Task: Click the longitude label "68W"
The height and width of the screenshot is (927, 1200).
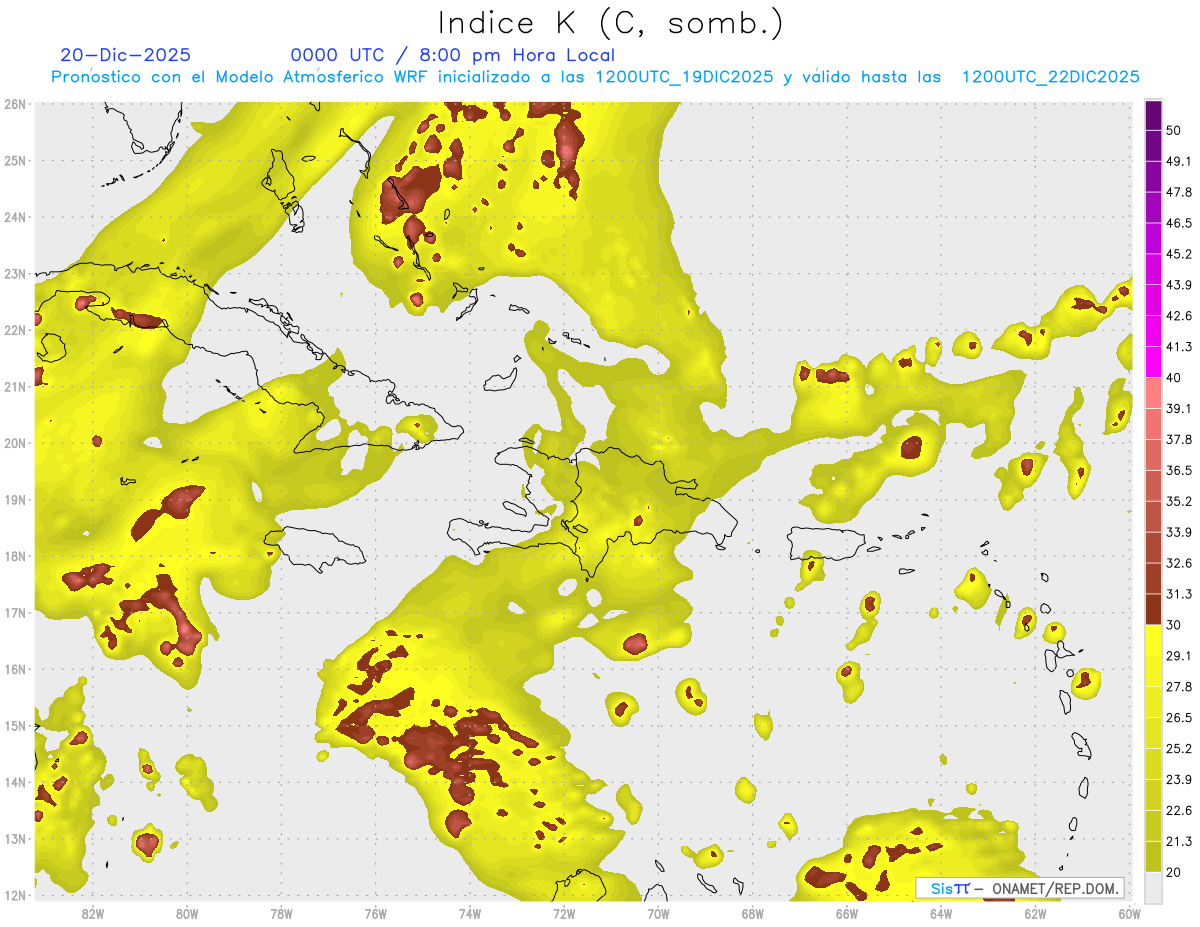Action: click(753, 913)
